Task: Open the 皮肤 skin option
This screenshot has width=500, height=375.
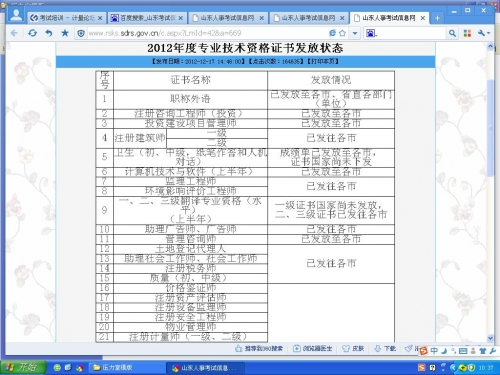Action: (x=353, y=349)
